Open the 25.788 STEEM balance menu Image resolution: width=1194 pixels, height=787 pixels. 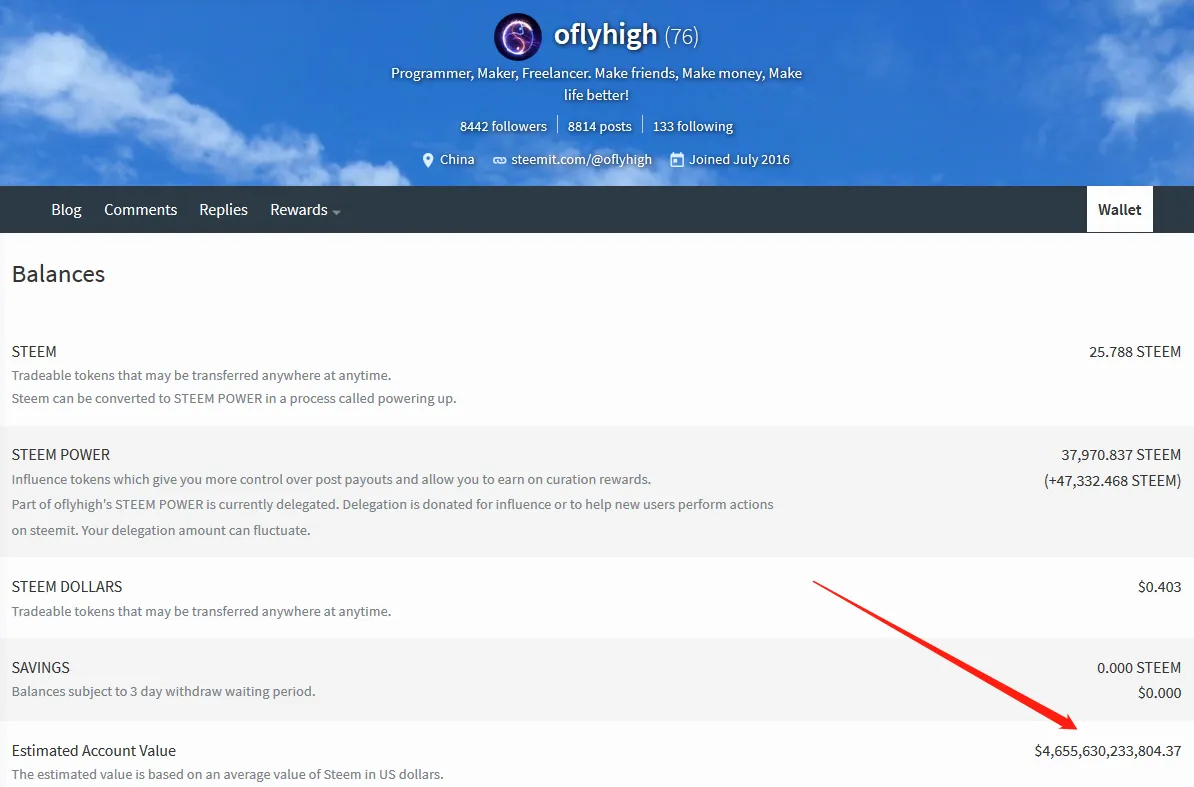pyautogui.click(x=1135, y=352)
